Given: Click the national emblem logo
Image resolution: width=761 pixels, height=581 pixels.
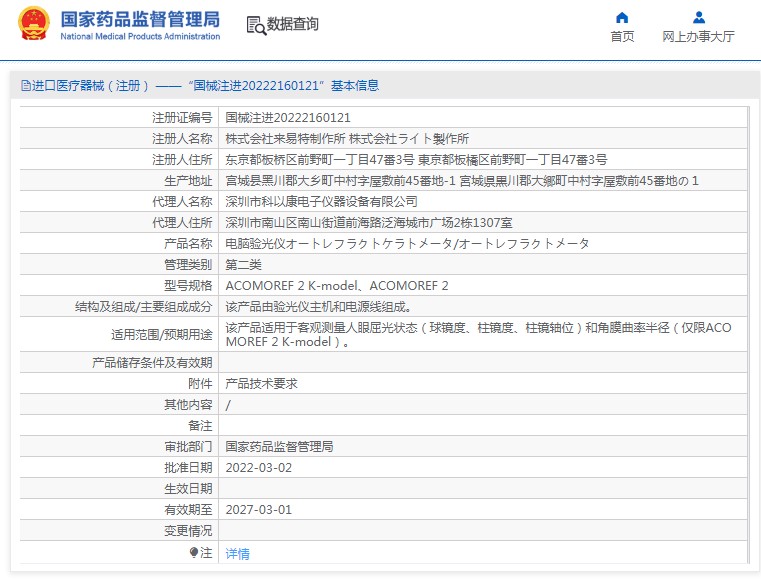Looking at the screenshot, I should [34, 23].
